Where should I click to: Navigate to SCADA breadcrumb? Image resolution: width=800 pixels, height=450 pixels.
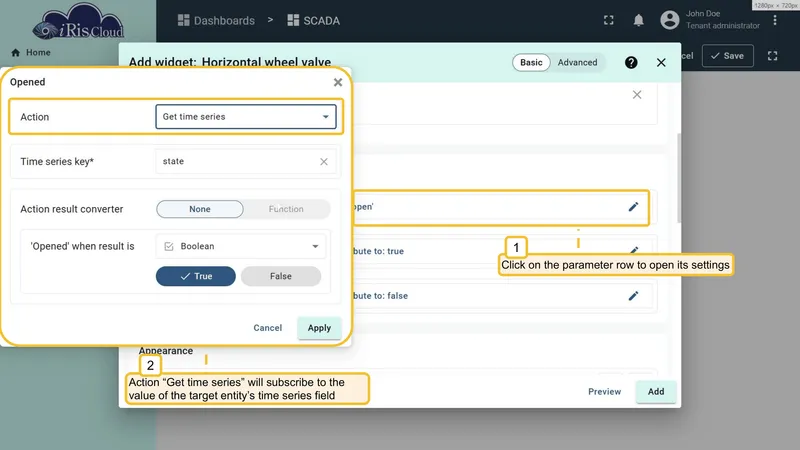point(321,20)
